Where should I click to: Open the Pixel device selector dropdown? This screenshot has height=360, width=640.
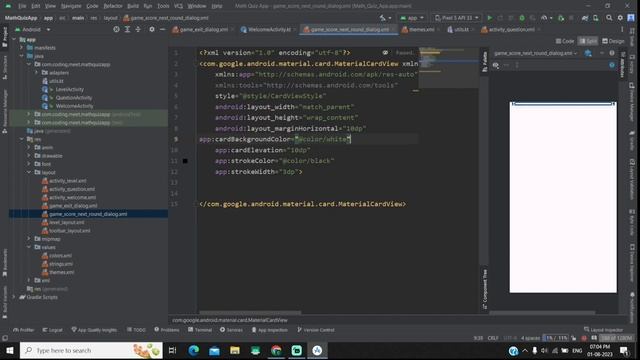456,18
